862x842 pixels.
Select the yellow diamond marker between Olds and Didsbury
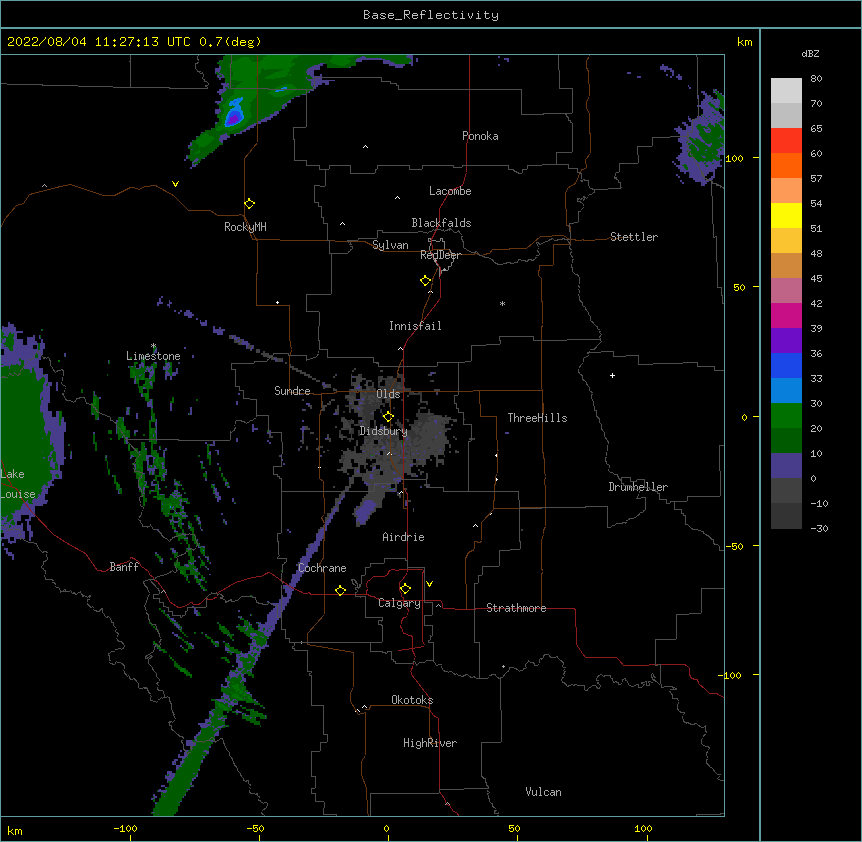pyautogui.click(x=388, y=417)
